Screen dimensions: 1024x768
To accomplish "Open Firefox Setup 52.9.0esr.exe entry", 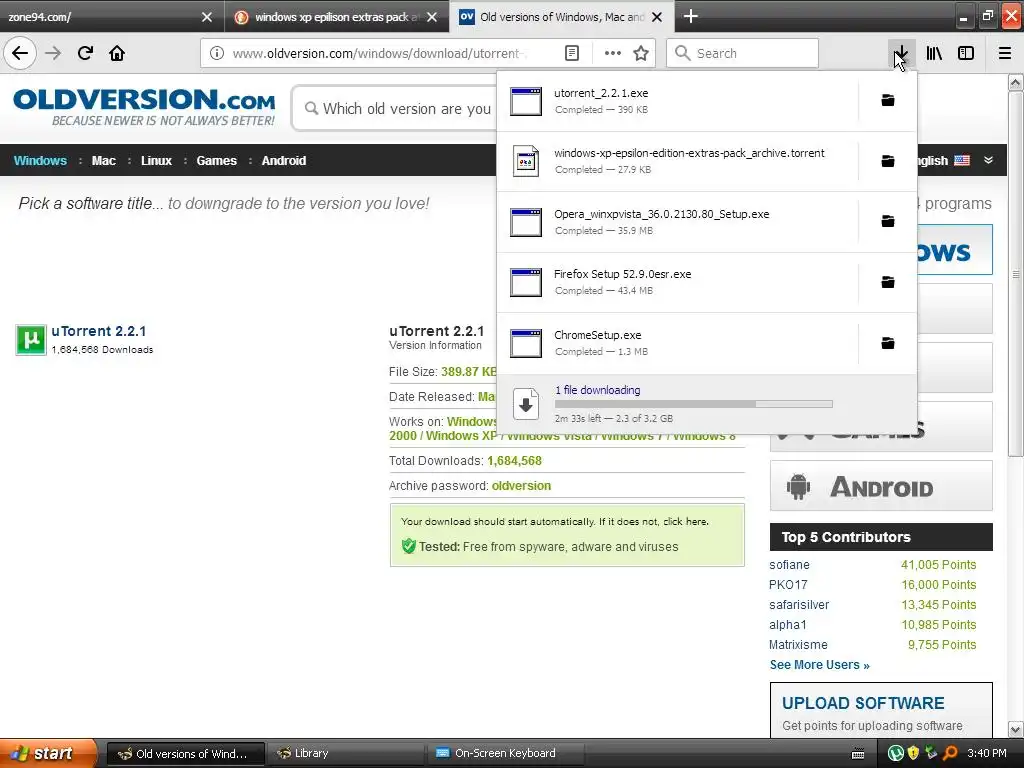I will point(678,282).
